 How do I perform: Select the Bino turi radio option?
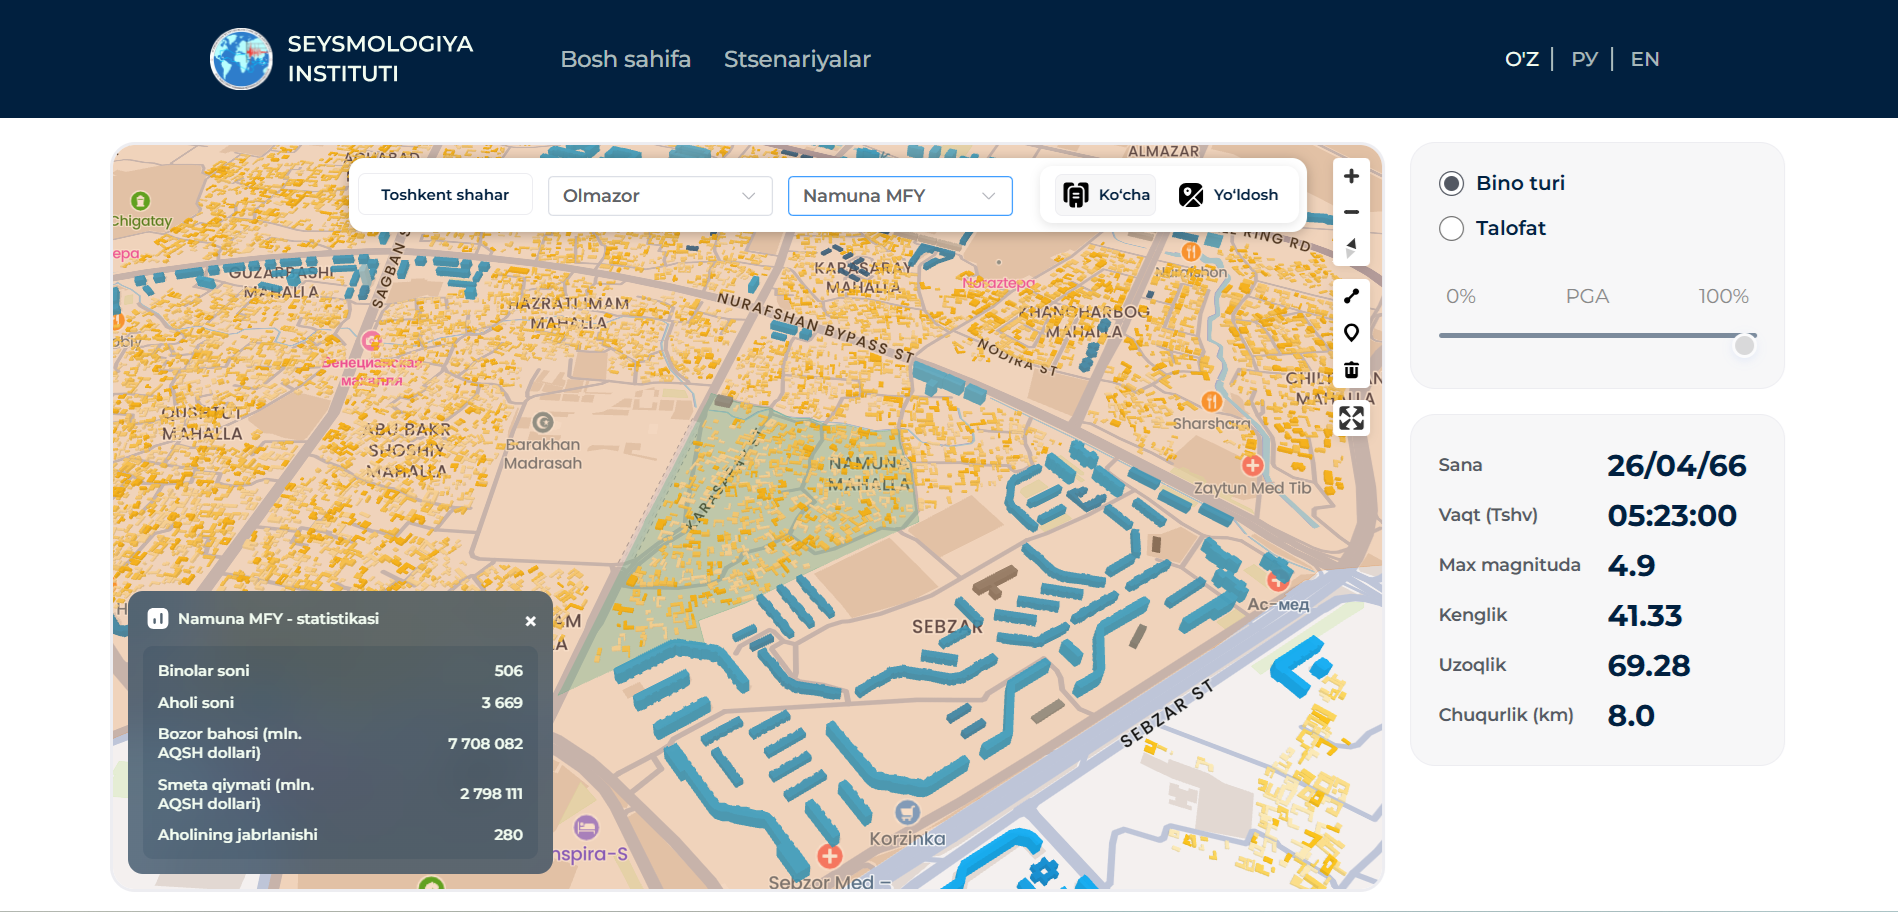(1451, 183)
